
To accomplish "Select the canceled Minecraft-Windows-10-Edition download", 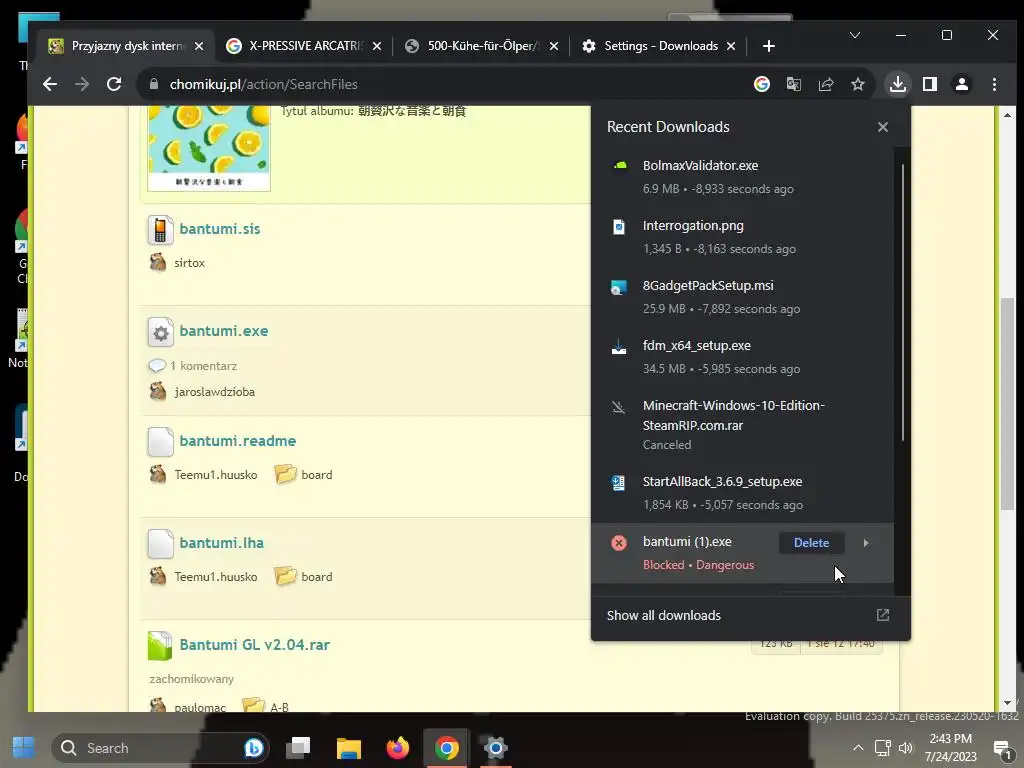I will tap(743, 424).
